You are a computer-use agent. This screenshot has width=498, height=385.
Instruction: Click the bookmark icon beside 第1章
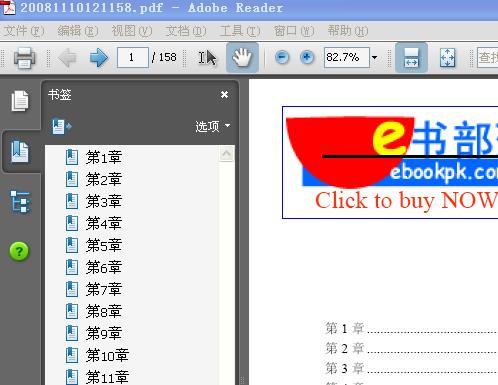72,157
